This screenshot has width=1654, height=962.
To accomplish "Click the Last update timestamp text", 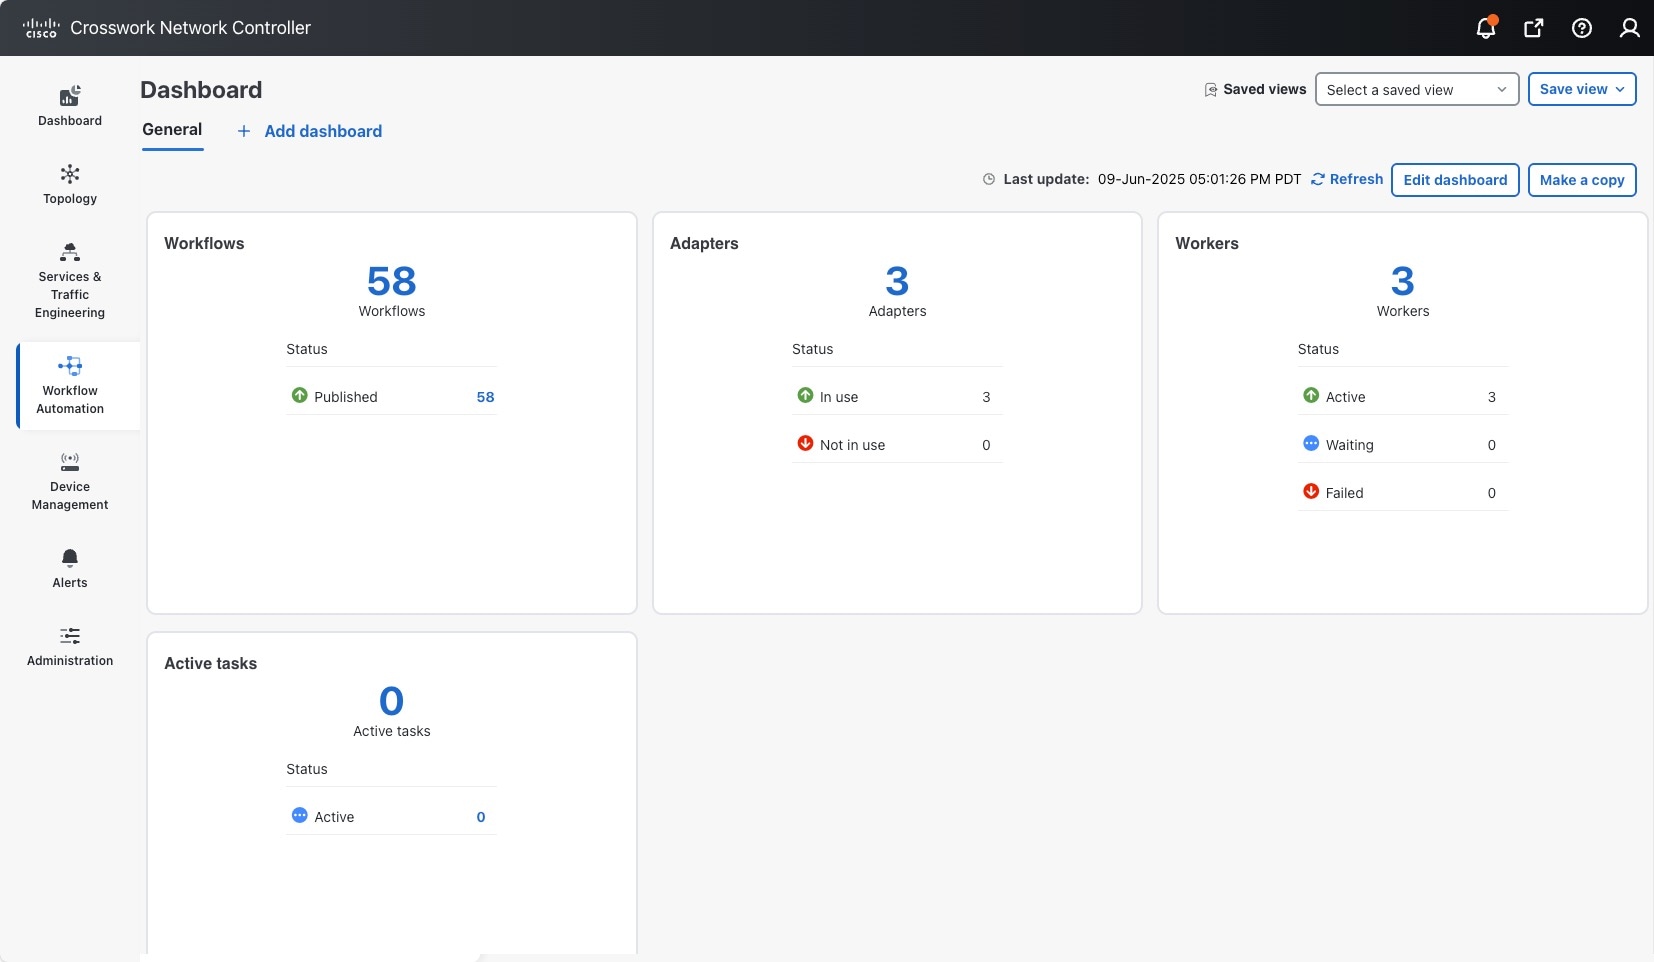I will pyautogui.click(x=1200, y=179).
